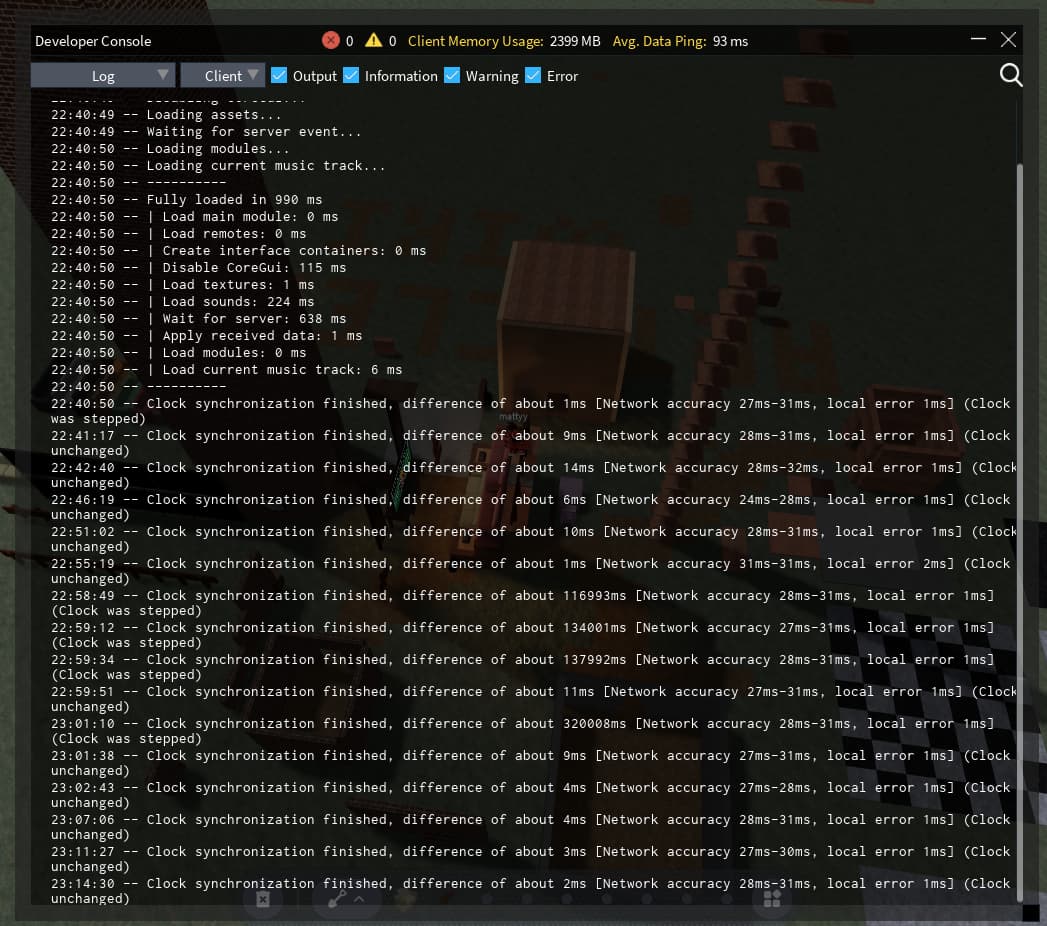Image resolution: width=1047 pixels, height=926 pixels.
Task: Select the 22:40:50 clock synchronization 'was stepped' entry
Action: [531, 411]
